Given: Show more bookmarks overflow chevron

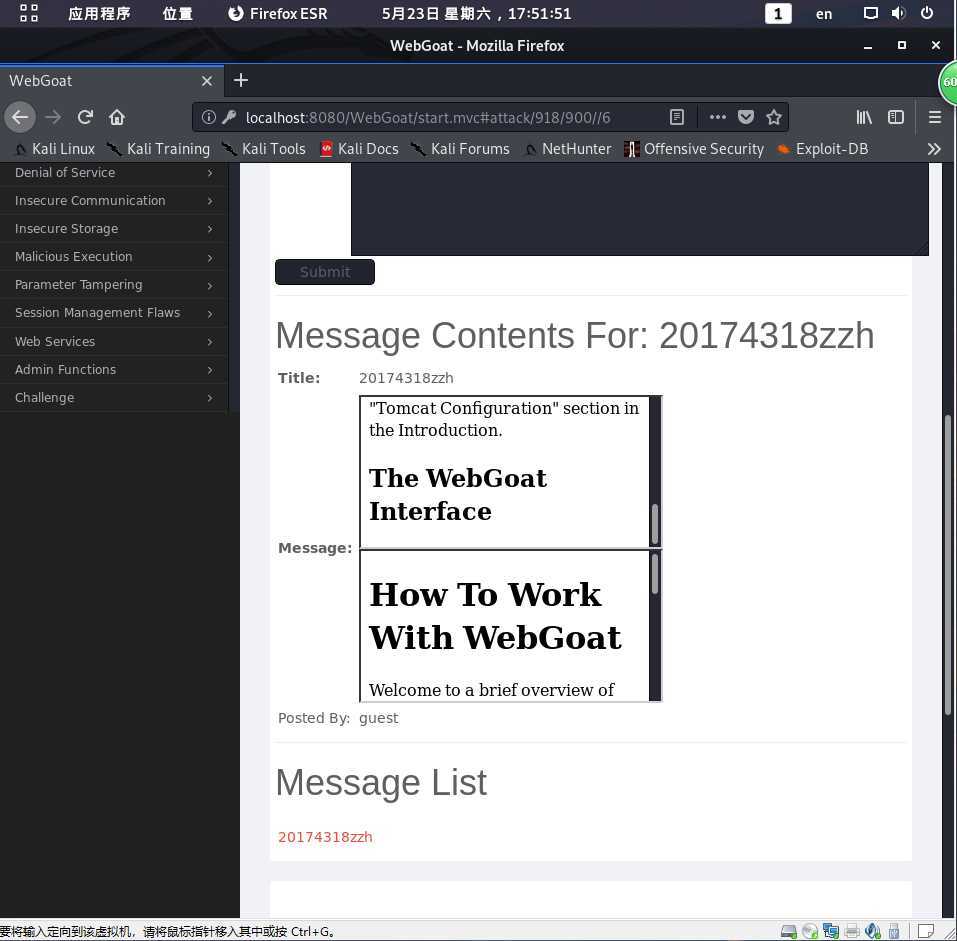Looking at the screenshot, I should coord(934,149).
